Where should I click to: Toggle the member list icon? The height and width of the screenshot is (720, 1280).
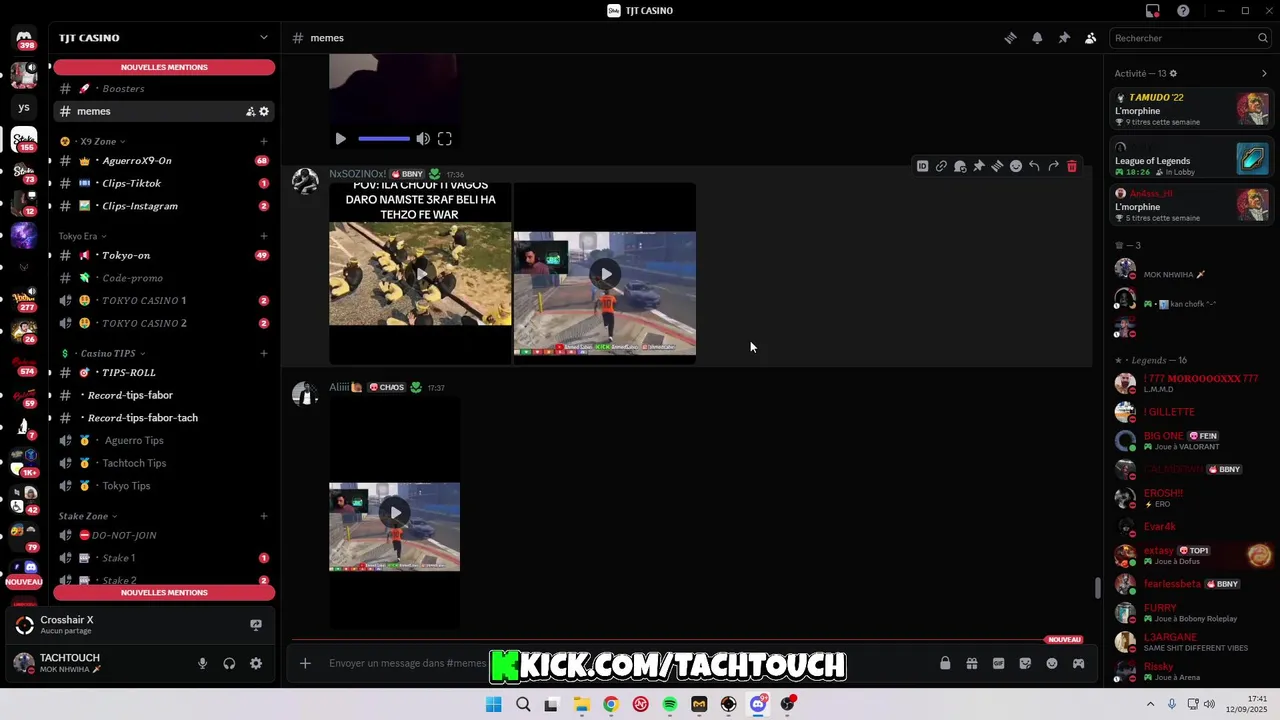[1090, 38]
